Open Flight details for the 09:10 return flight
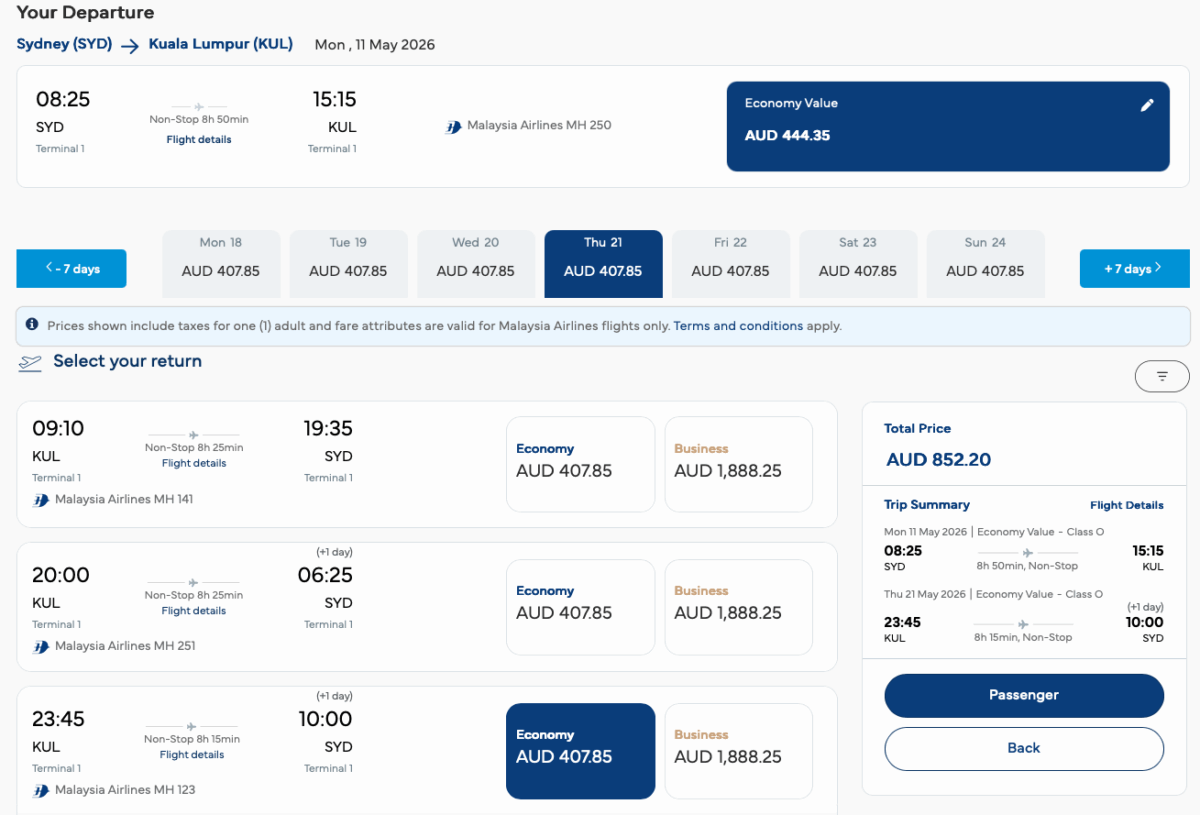Image resolution: width=1200 pixels, height=815 pixels. click(x=194, y=463)
